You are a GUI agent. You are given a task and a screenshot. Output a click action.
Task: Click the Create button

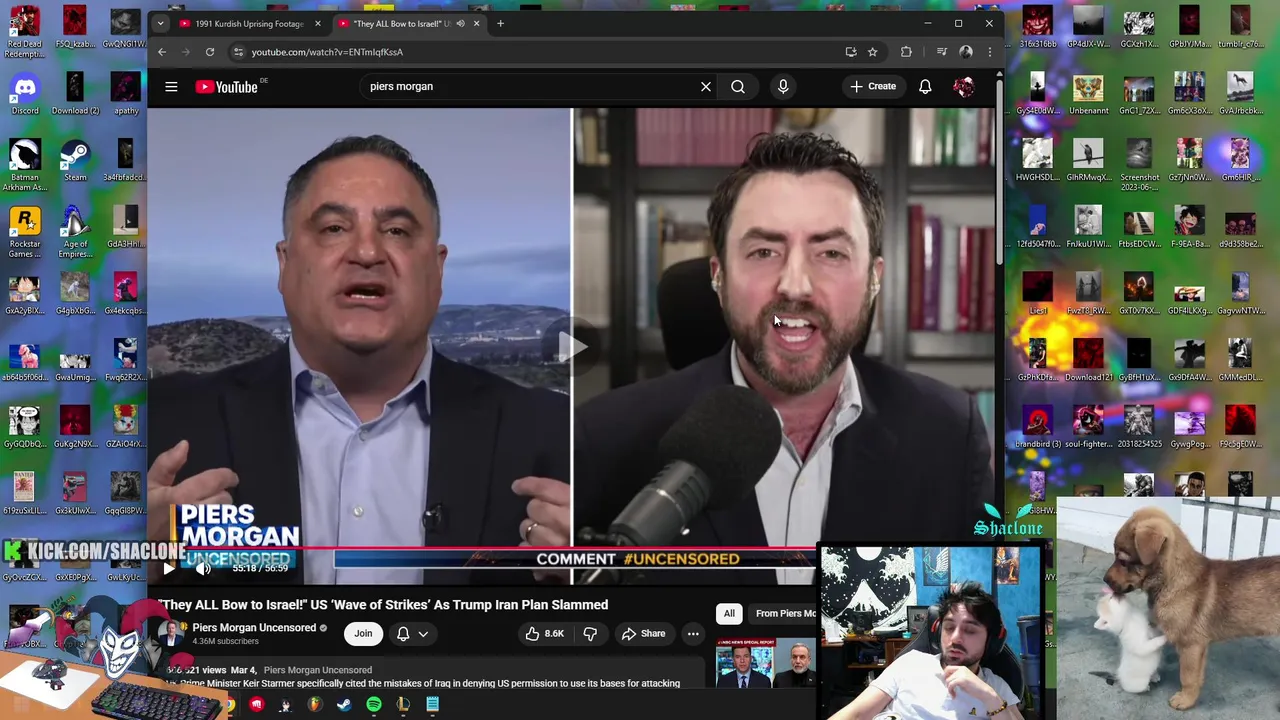(x=873, y=86)
